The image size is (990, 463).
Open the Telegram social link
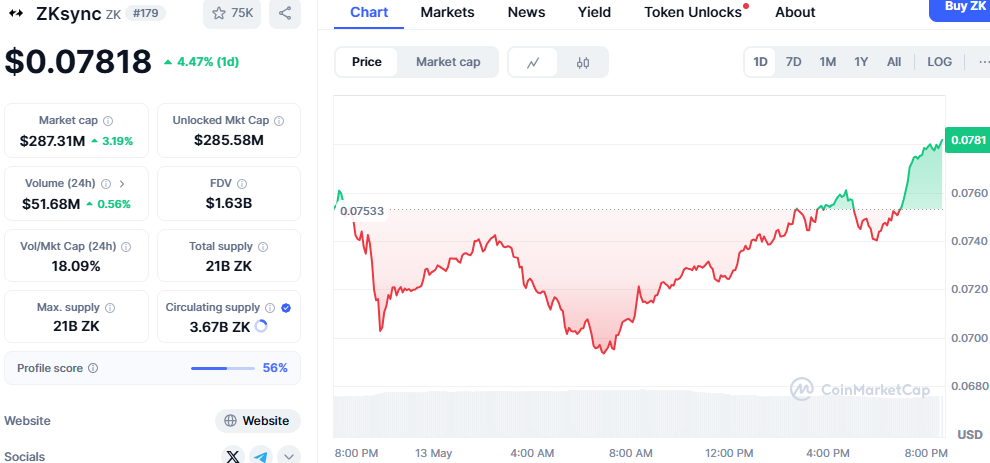click(261, 456)
